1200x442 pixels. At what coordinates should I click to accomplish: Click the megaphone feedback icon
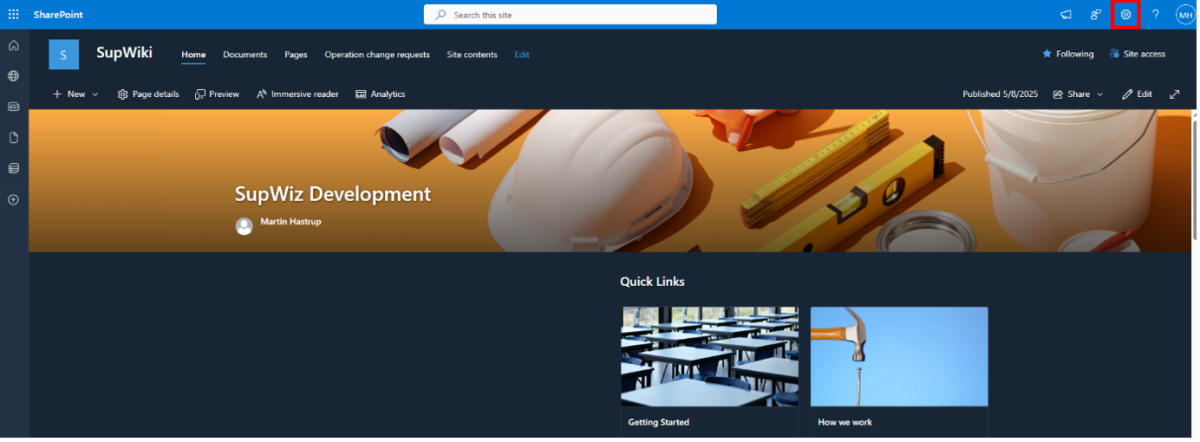coord(1066,14)
